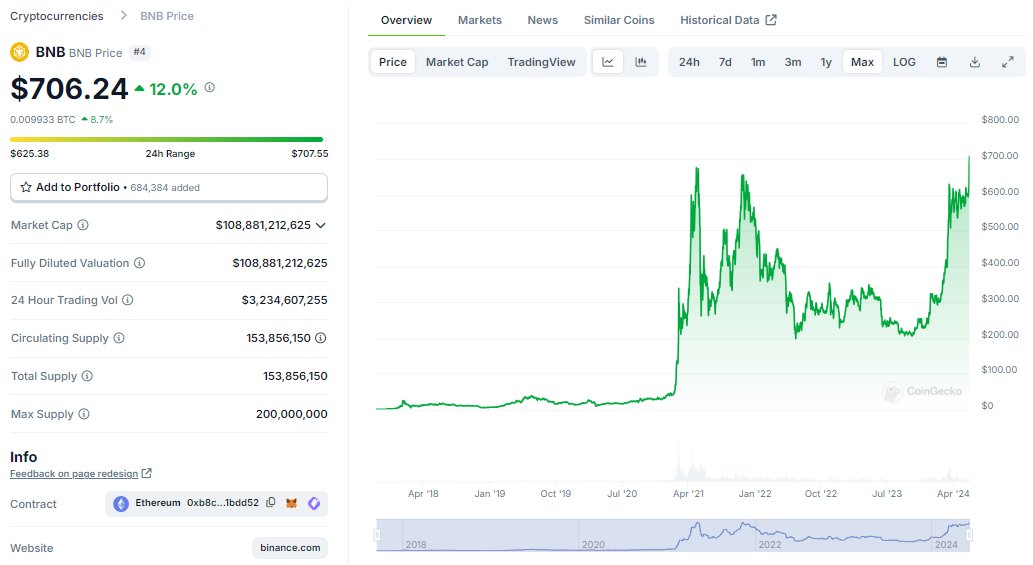Set chart range to 3m
Screen dimensions: 1033x565
[793, 62]
